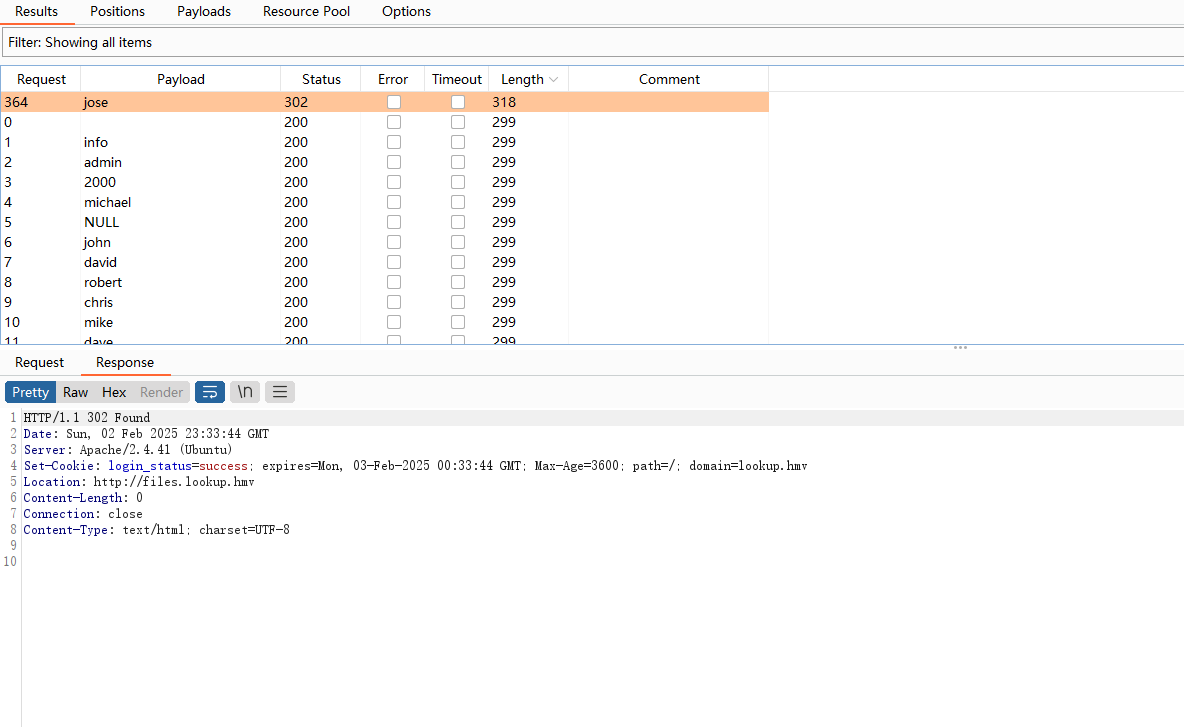Click the panel resize dots handle

(960, 348)
